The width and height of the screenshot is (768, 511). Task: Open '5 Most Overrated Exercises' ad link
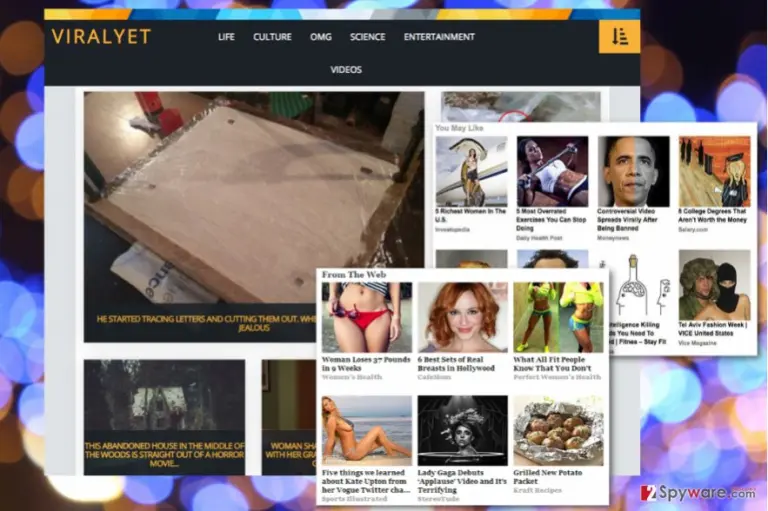click(551, 220)
